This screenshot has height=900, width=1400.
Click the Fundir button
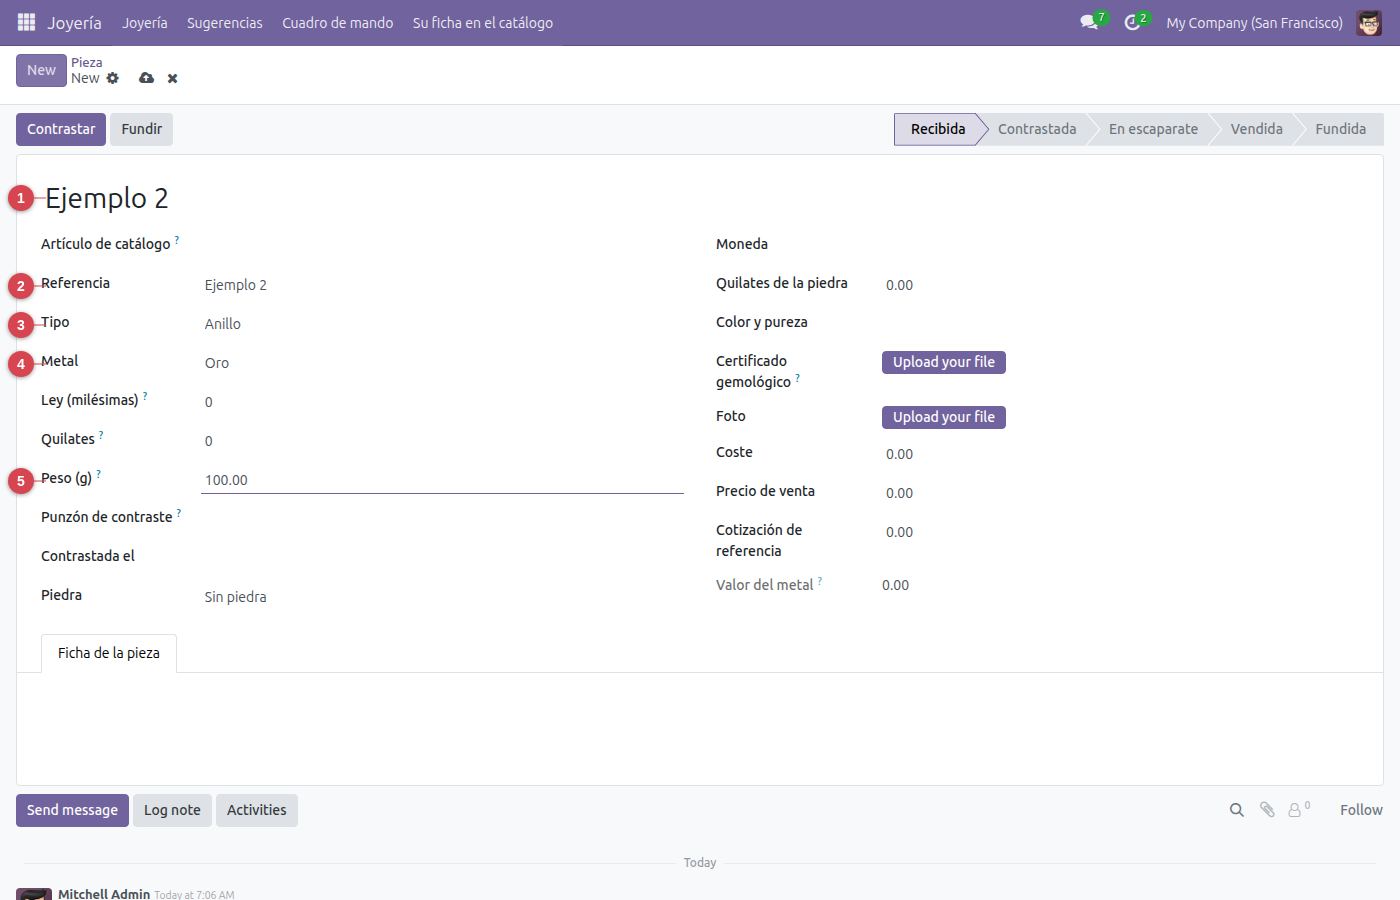point(142,129)
